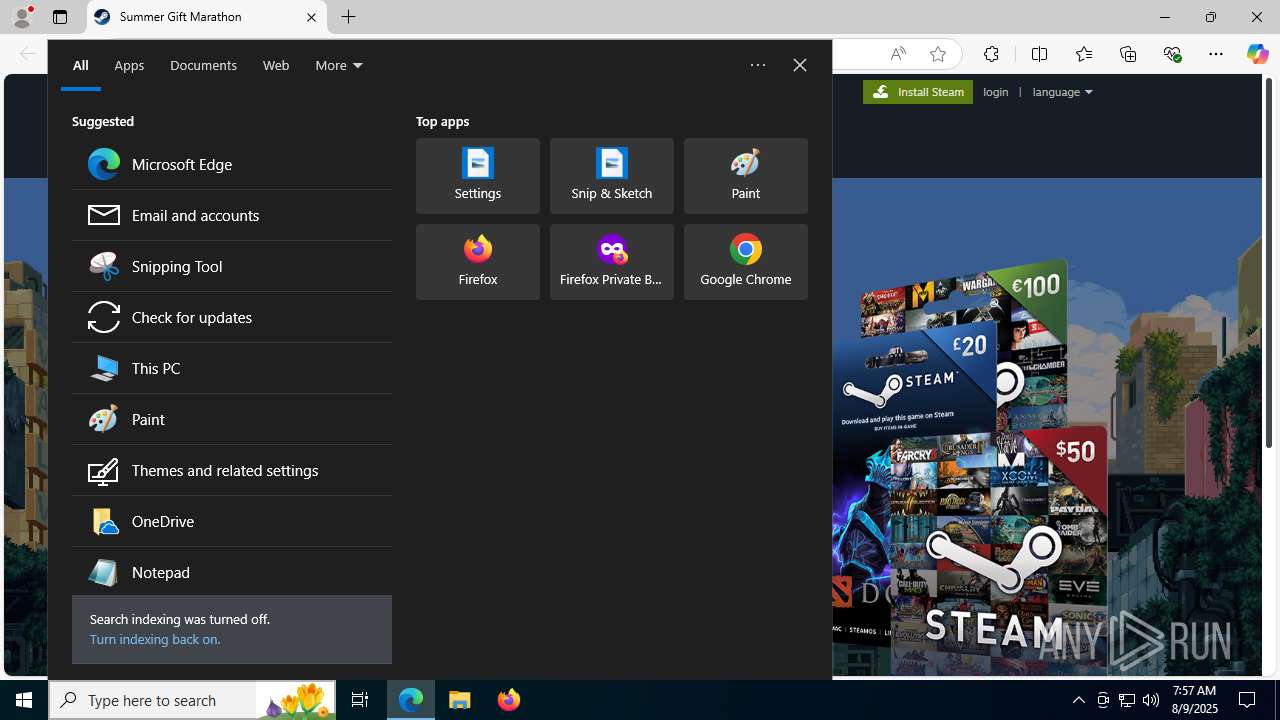Switch to the Web search tab

[x=276, y=66]
